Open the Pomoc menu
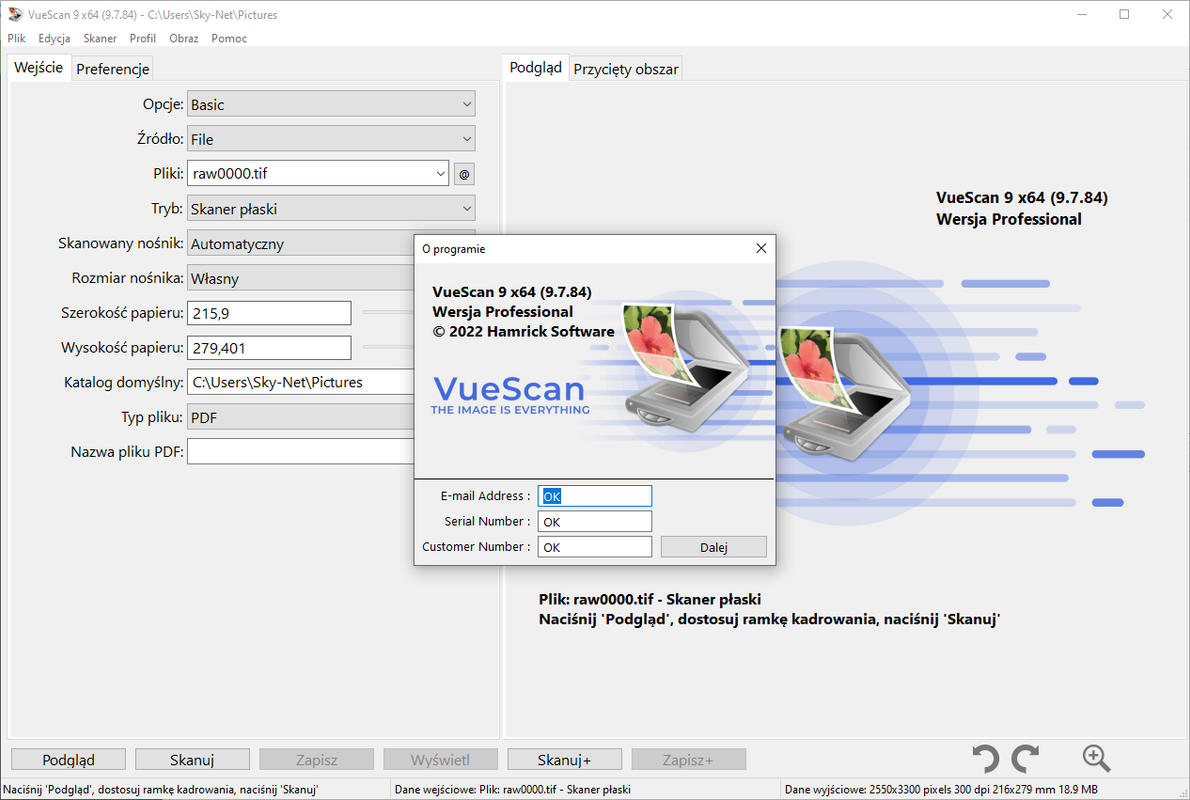Viewport: 1190px width, 800px height. coord(229,38)
